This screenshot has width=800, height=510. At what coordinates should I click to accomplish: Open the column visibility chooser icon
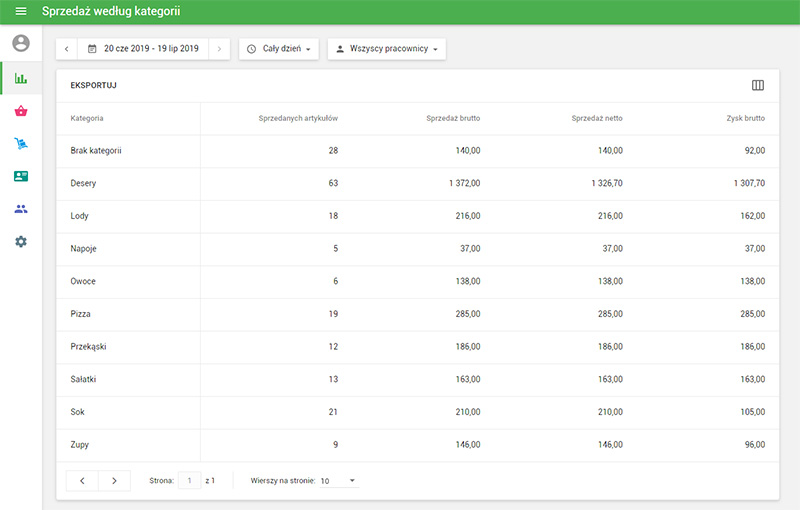click(757, 85)
